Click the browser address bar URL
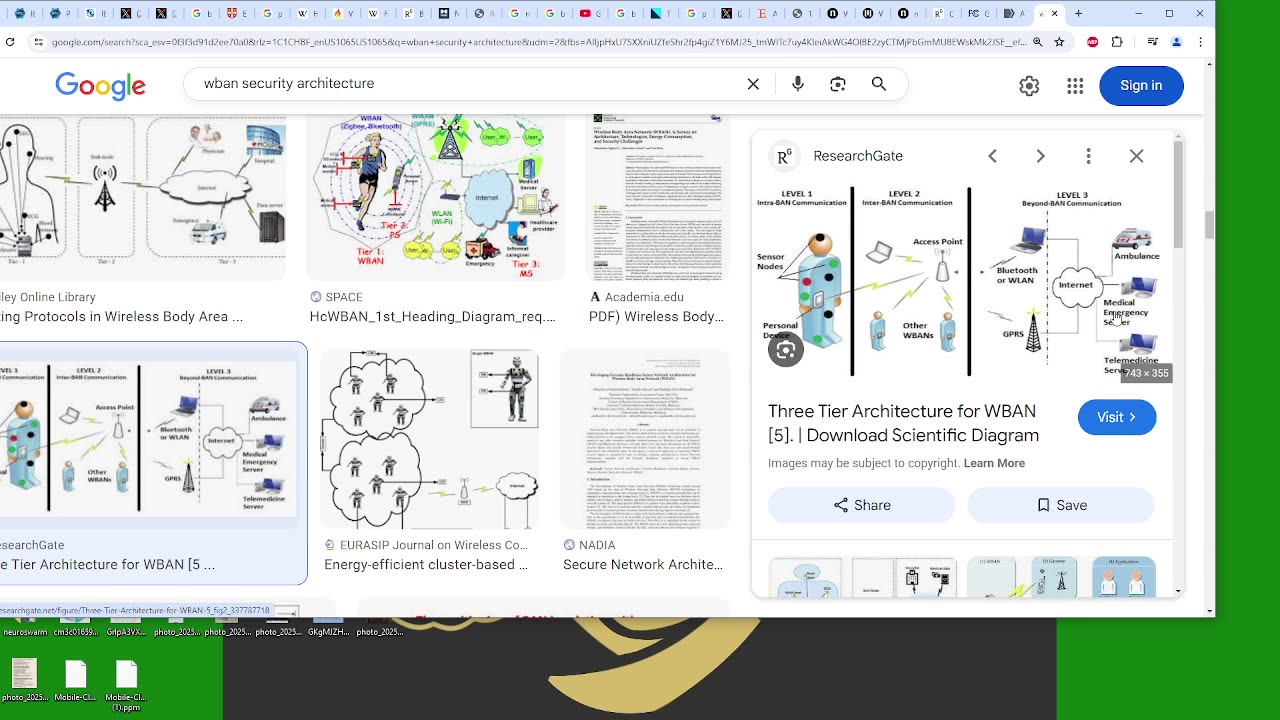This screenshot has height=720, width=1280. coord(538,42)
